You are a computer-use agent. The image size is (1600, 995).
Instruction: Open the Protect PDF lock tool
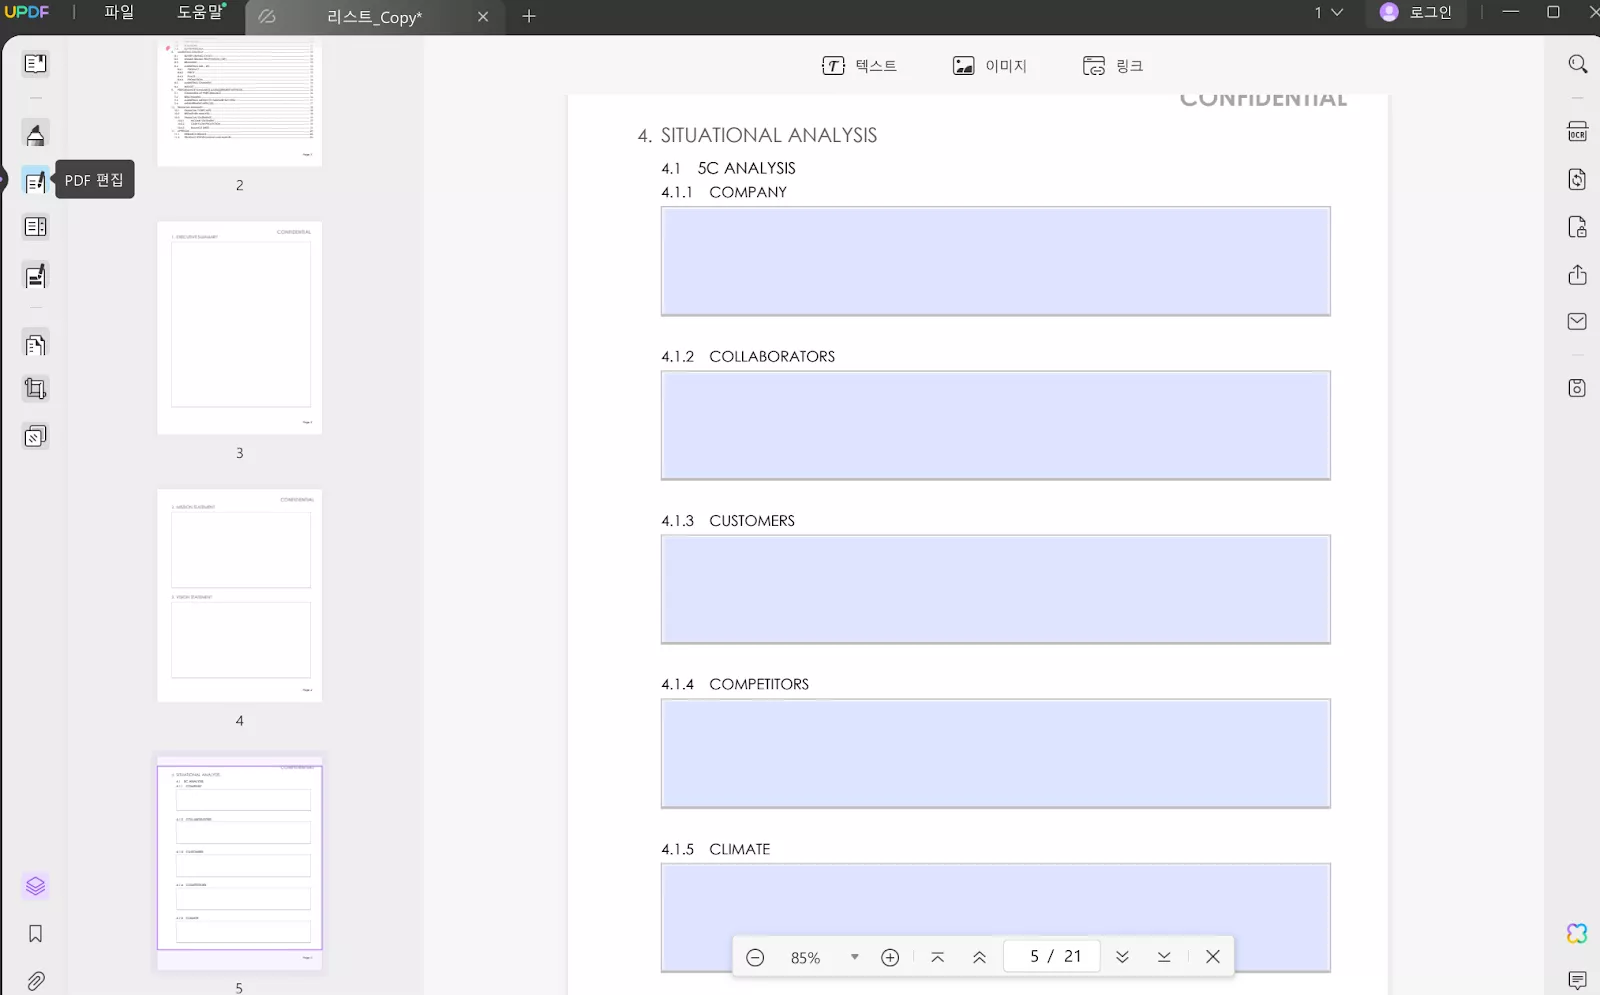click(x=1577, y=227)
